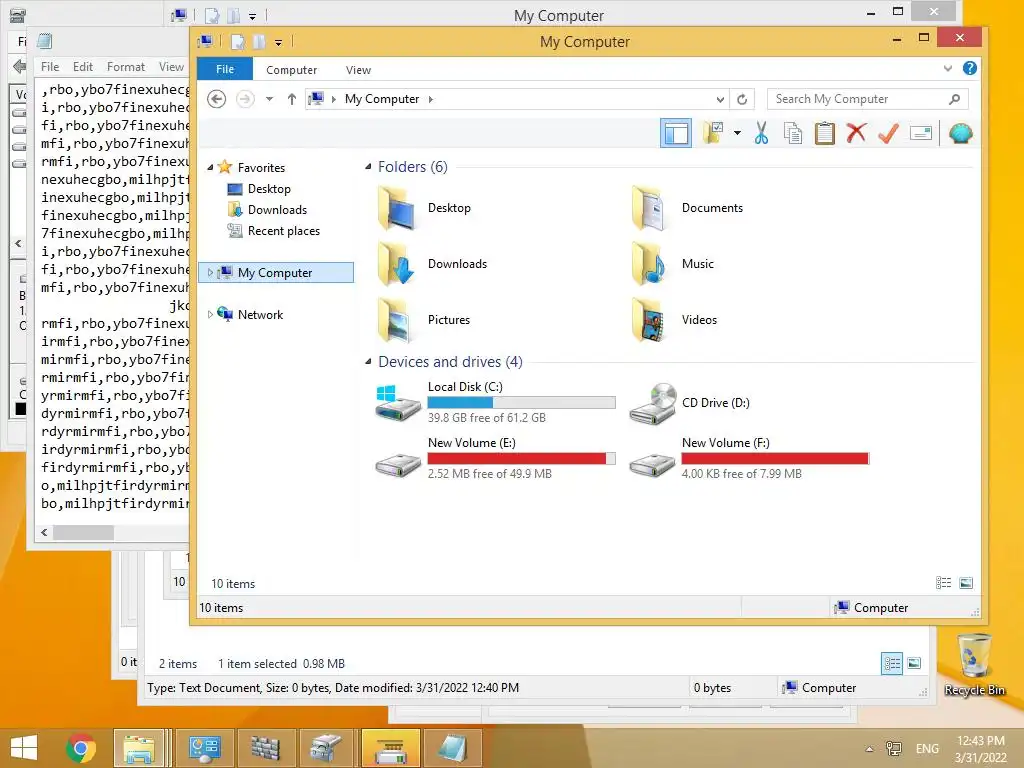The image size is (1024, 768).
Task: Select the New Volume (F:) drive icon
Action: click(x=652, y=465)
